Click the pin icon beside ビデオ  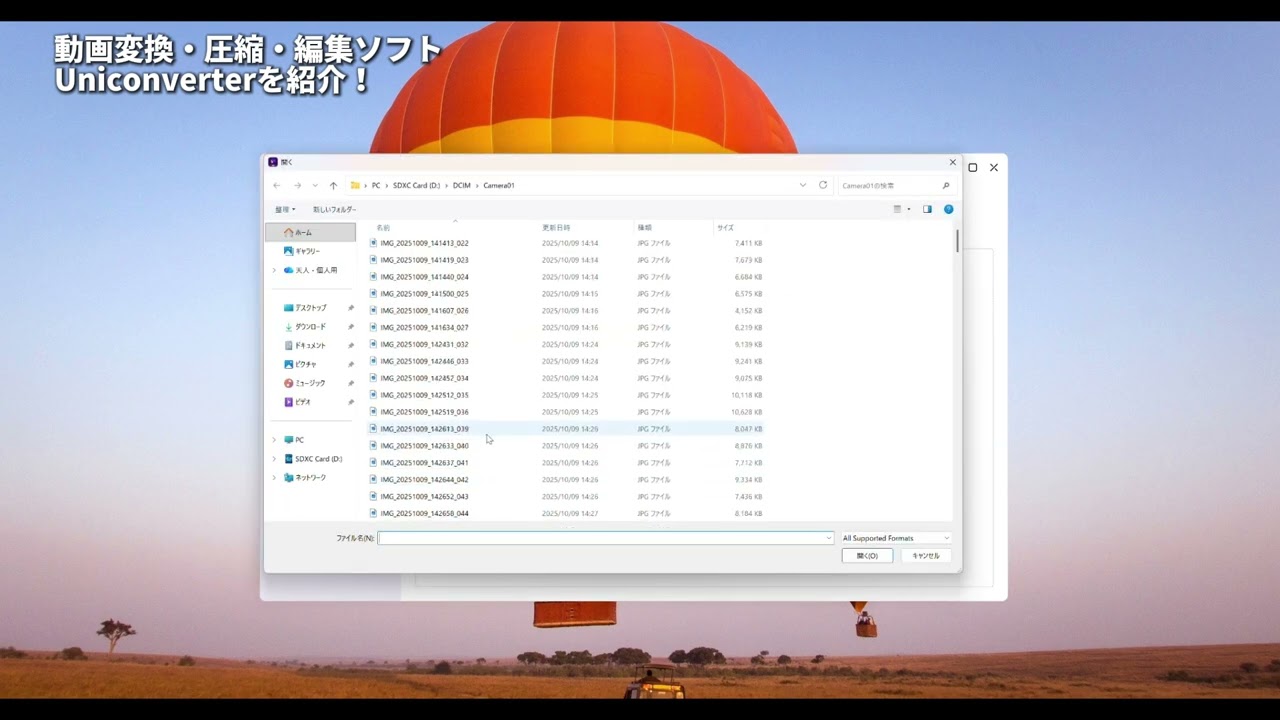pos(350,402)
